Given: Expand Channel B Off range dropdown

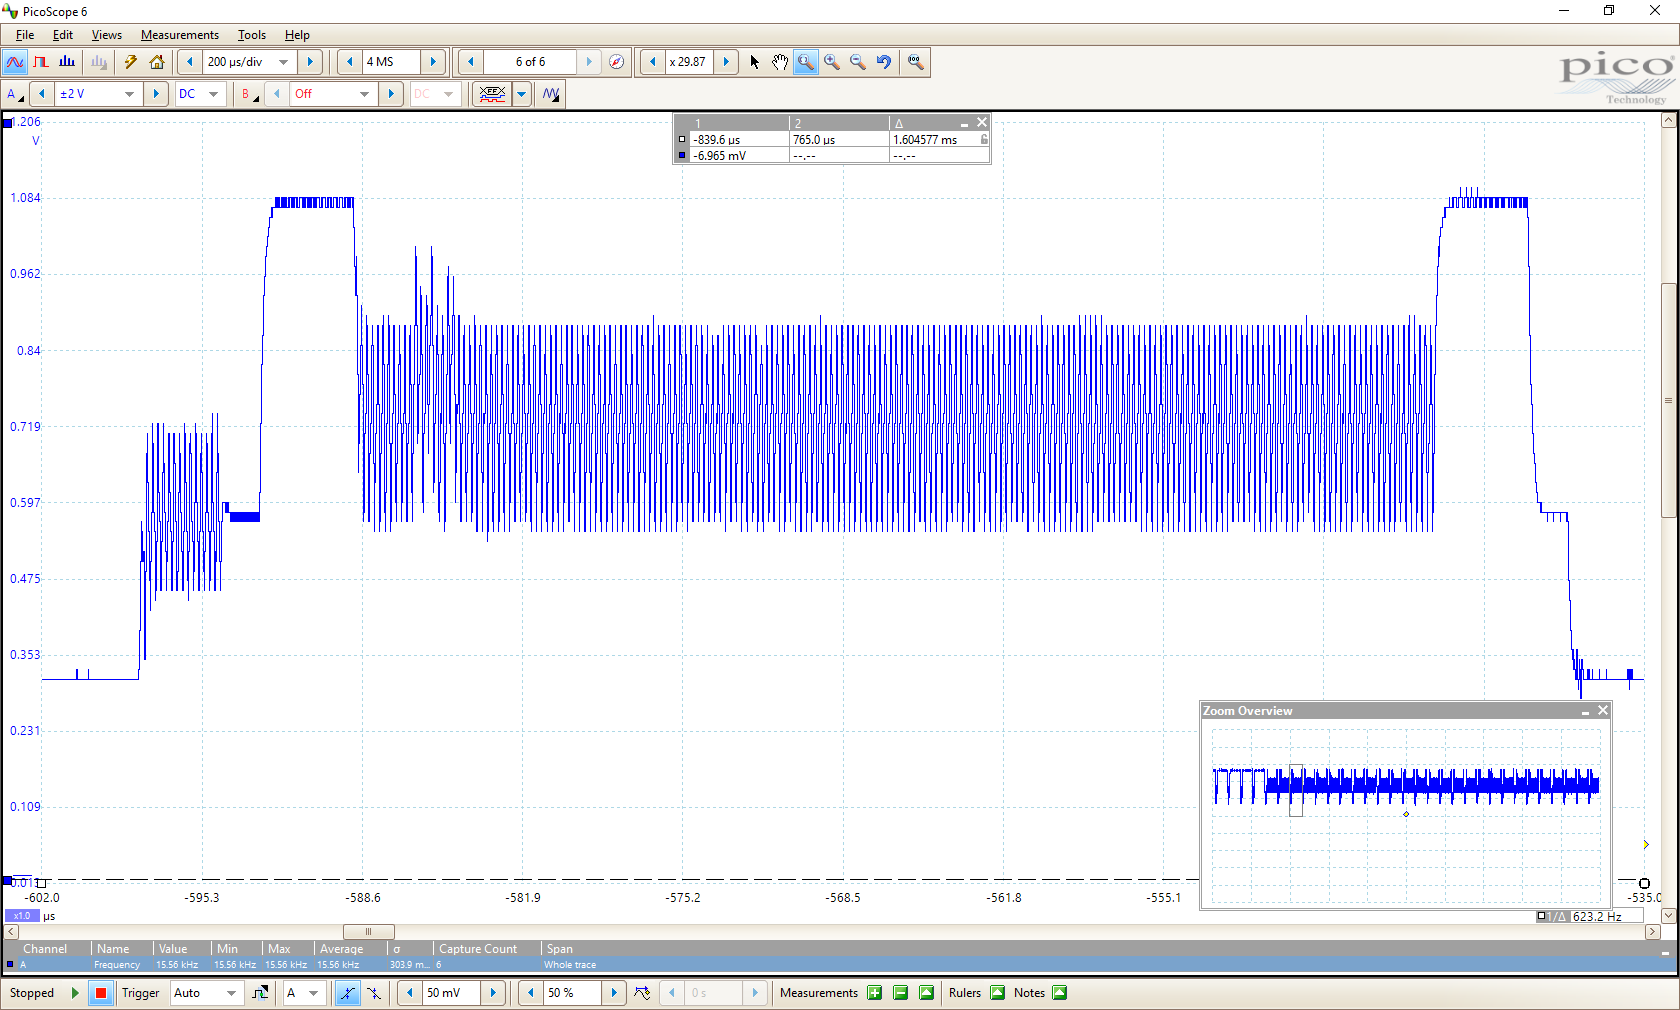Looking at the screenshot, I should (x=364, y=94).
